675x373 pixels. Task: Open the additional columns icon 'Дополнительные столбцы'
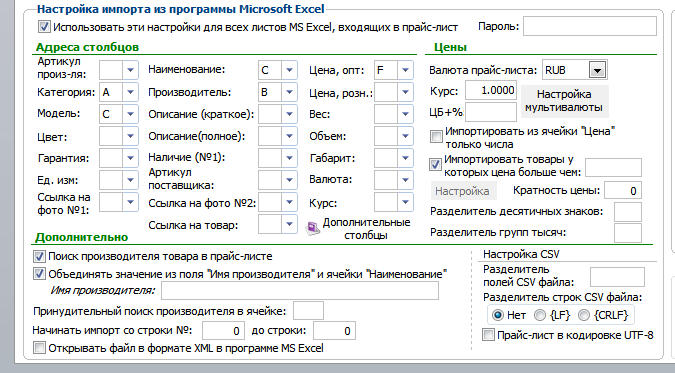(x=313, y=229)
